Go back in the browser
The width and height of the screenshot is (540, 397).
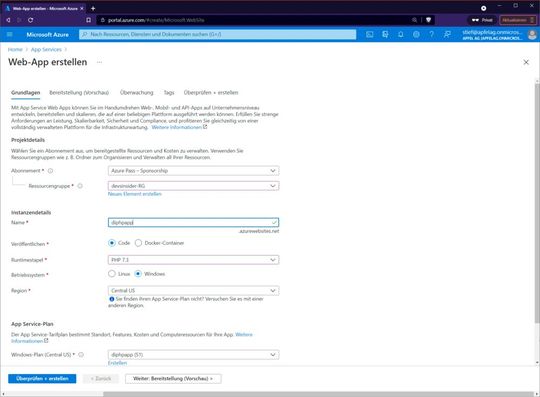[x=8, y=20]
